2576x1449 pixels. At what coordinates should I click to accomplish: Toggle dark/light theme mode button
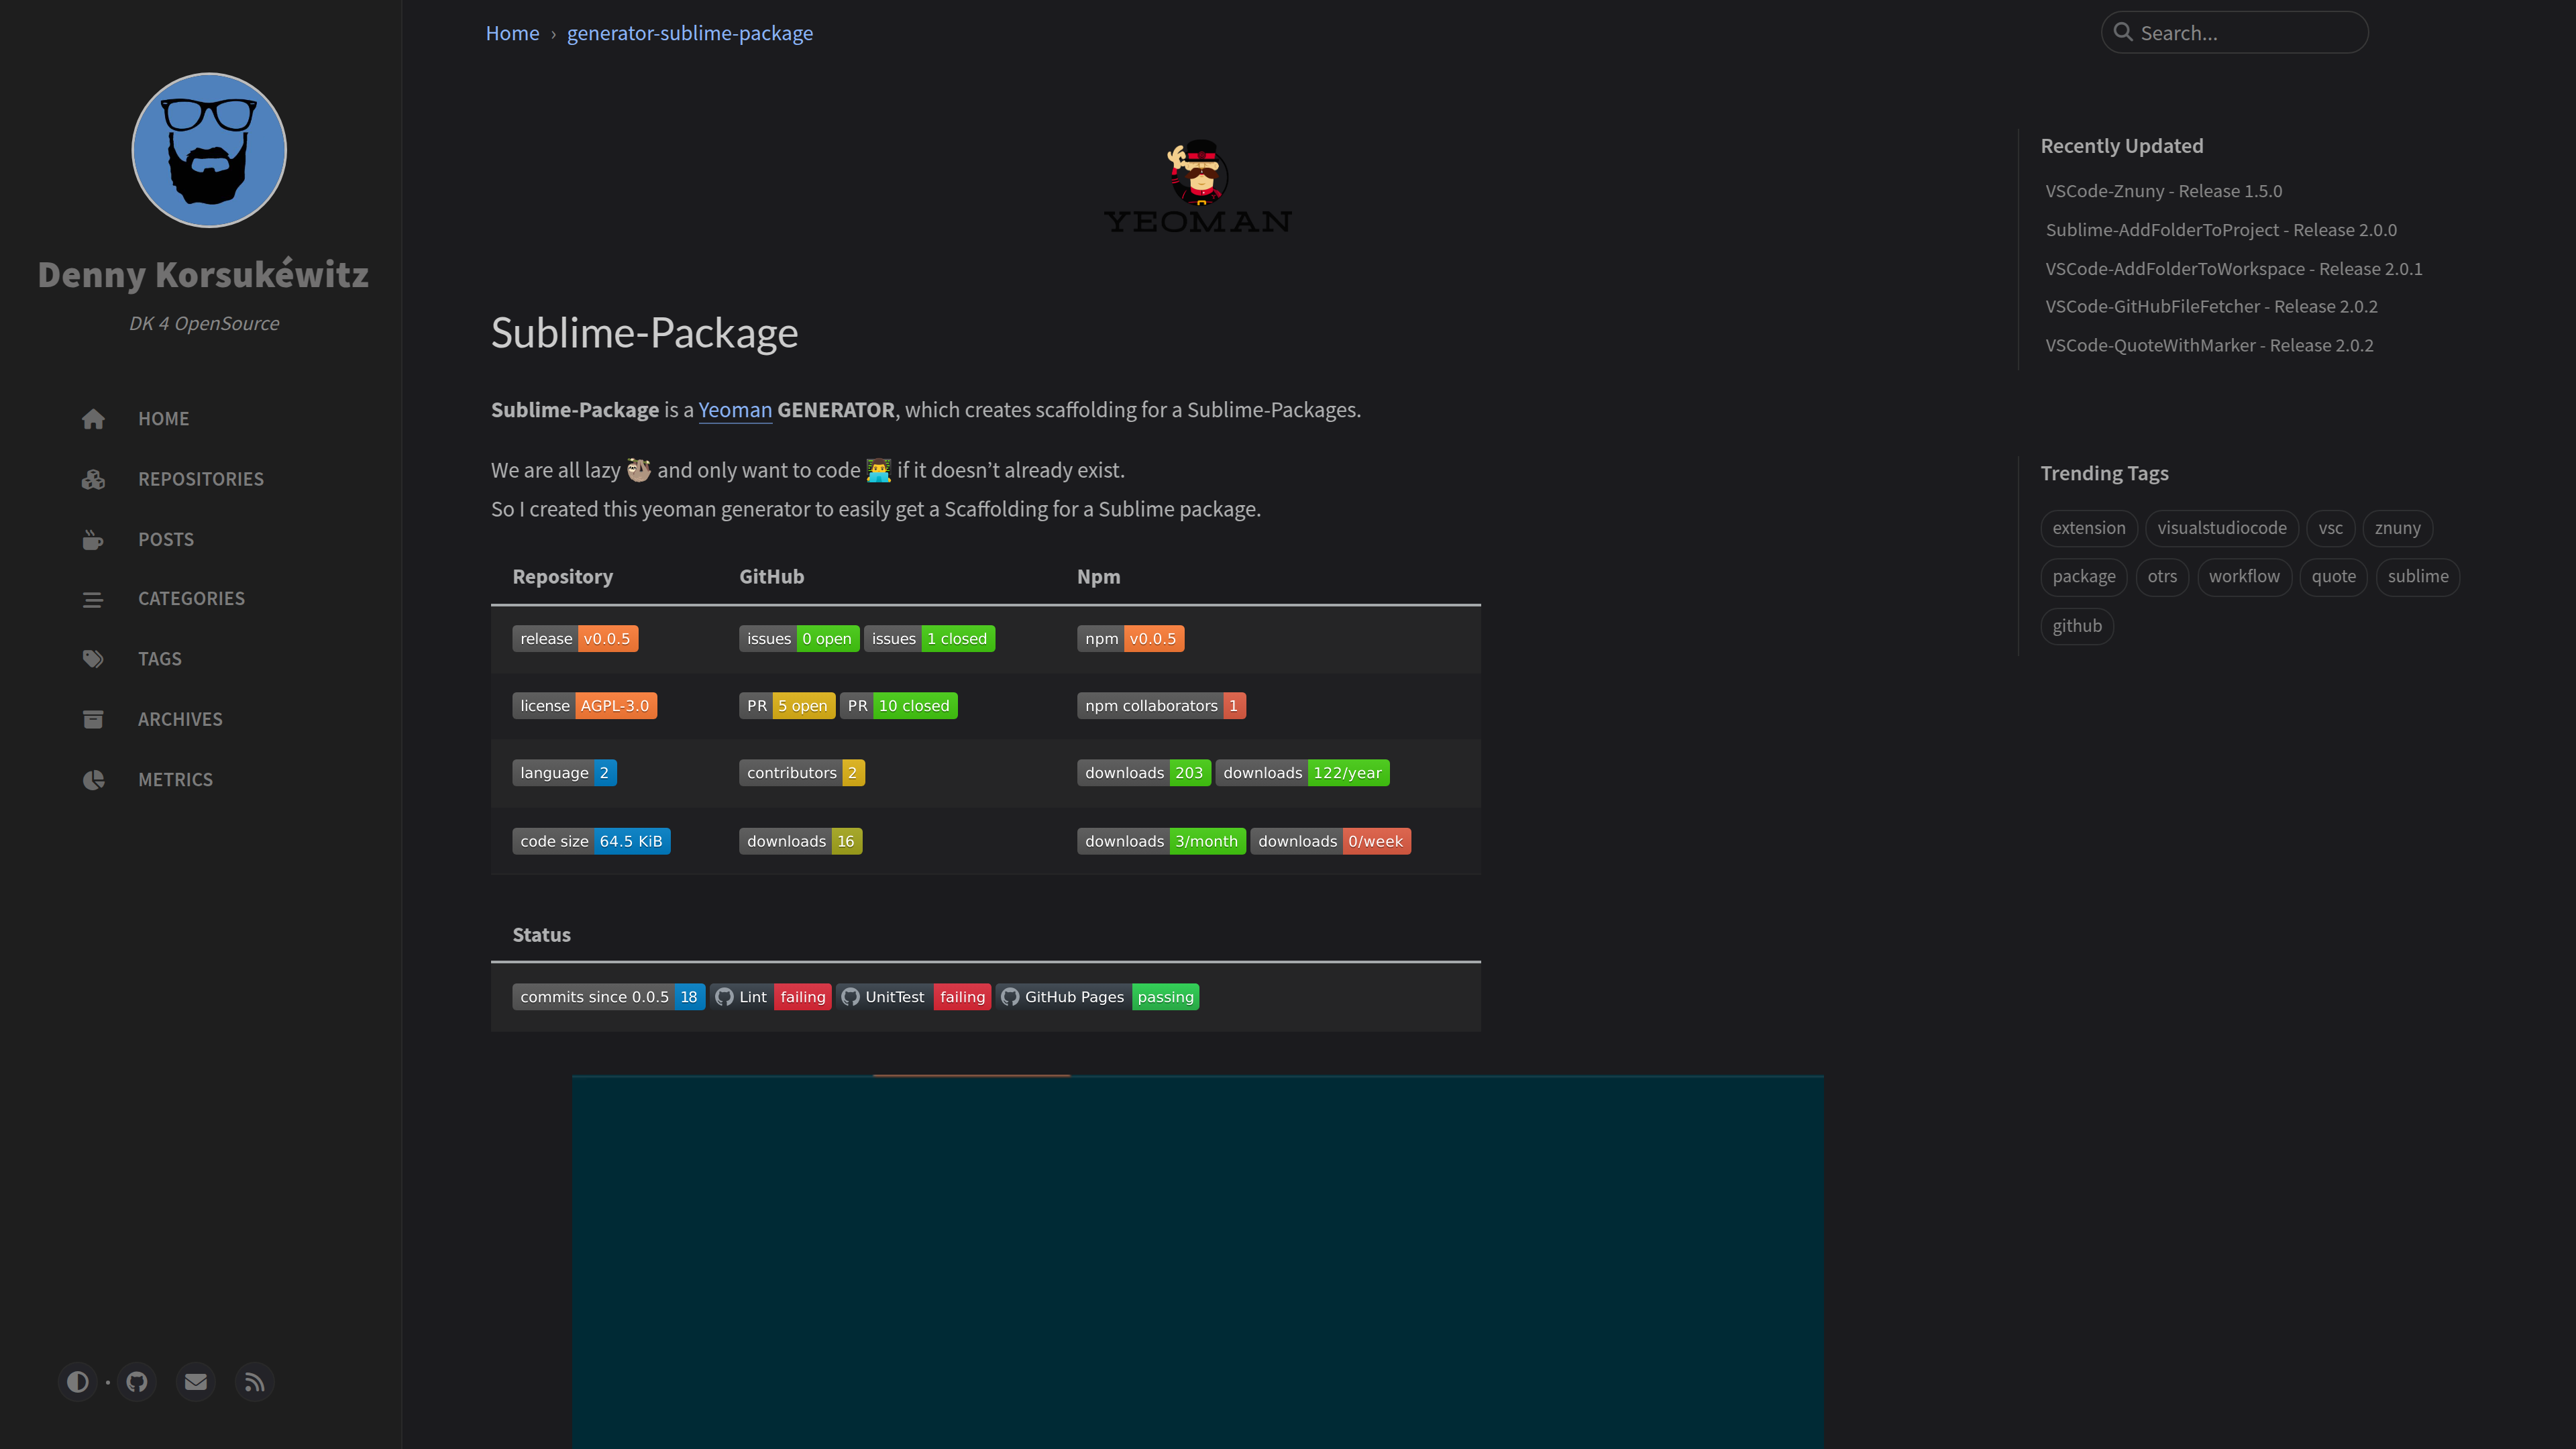(78, 1382)
